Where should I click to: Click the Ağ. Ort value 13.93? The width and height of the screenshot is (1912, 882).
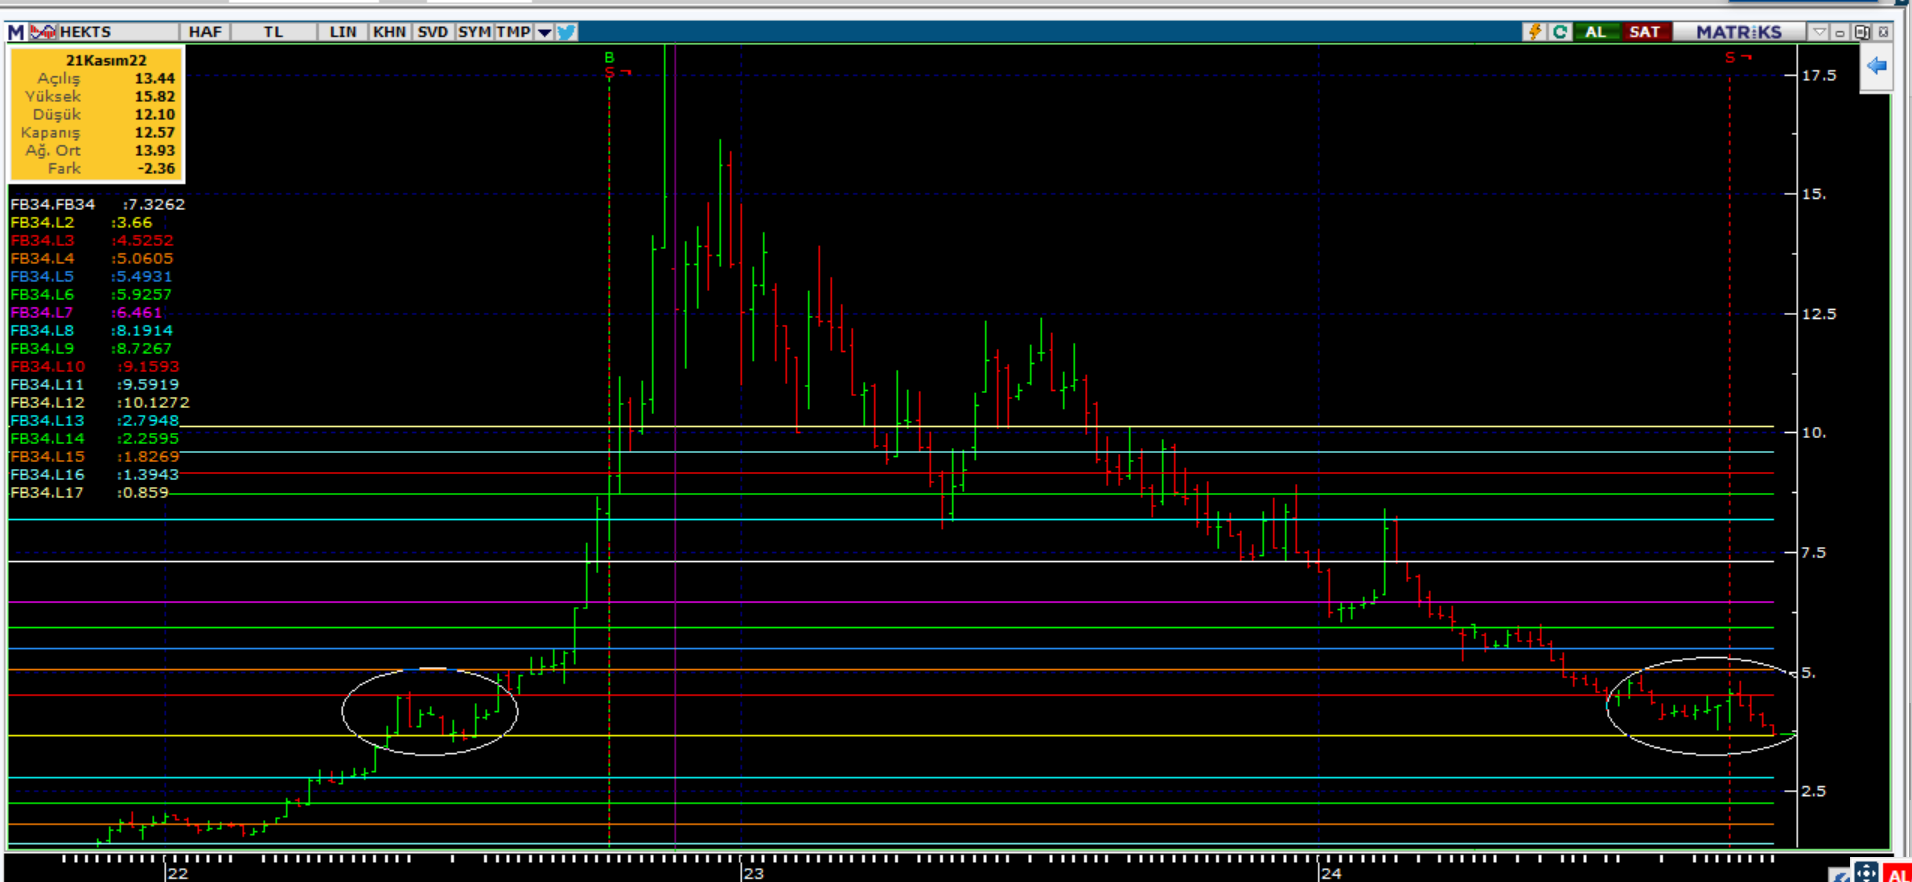[x=155, y=150]
